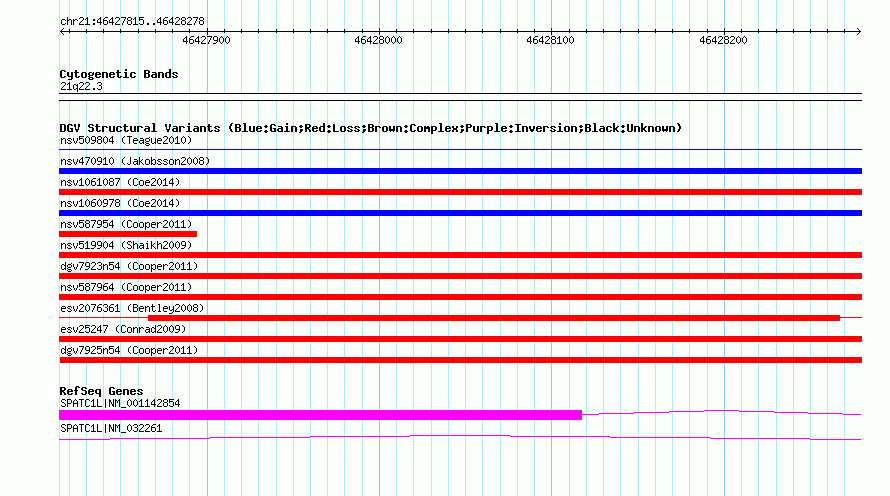Click variant label dgv7925n54 (Cooper2011)
Image resolution: width=890 pixels, height=496 pixels.
click(129, 350)
